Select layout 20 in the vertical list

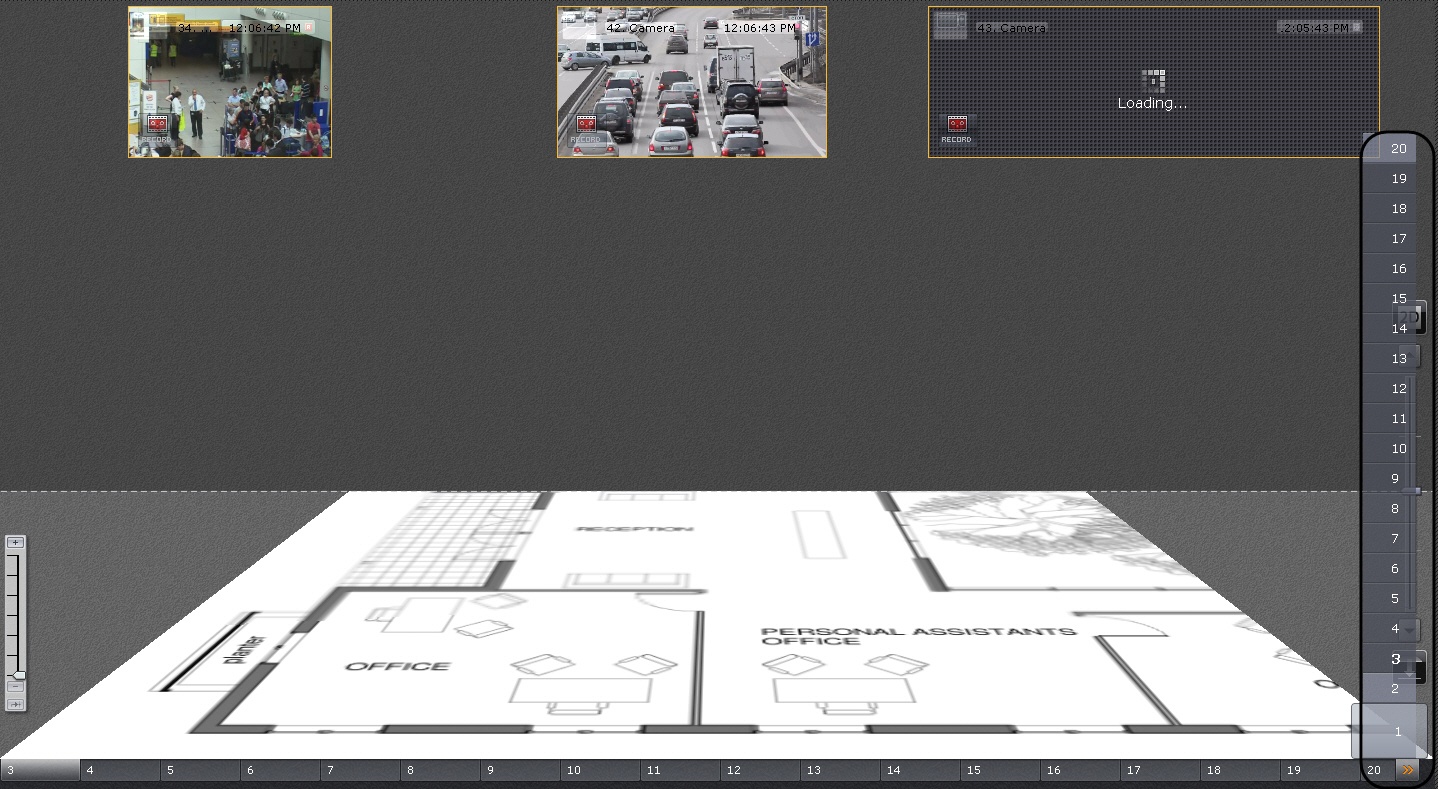[1398, 149]
